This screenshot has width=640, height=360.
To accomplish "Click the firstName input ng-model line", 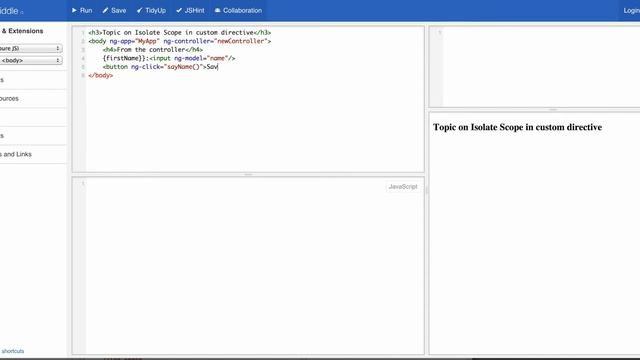I will [169, 58].
